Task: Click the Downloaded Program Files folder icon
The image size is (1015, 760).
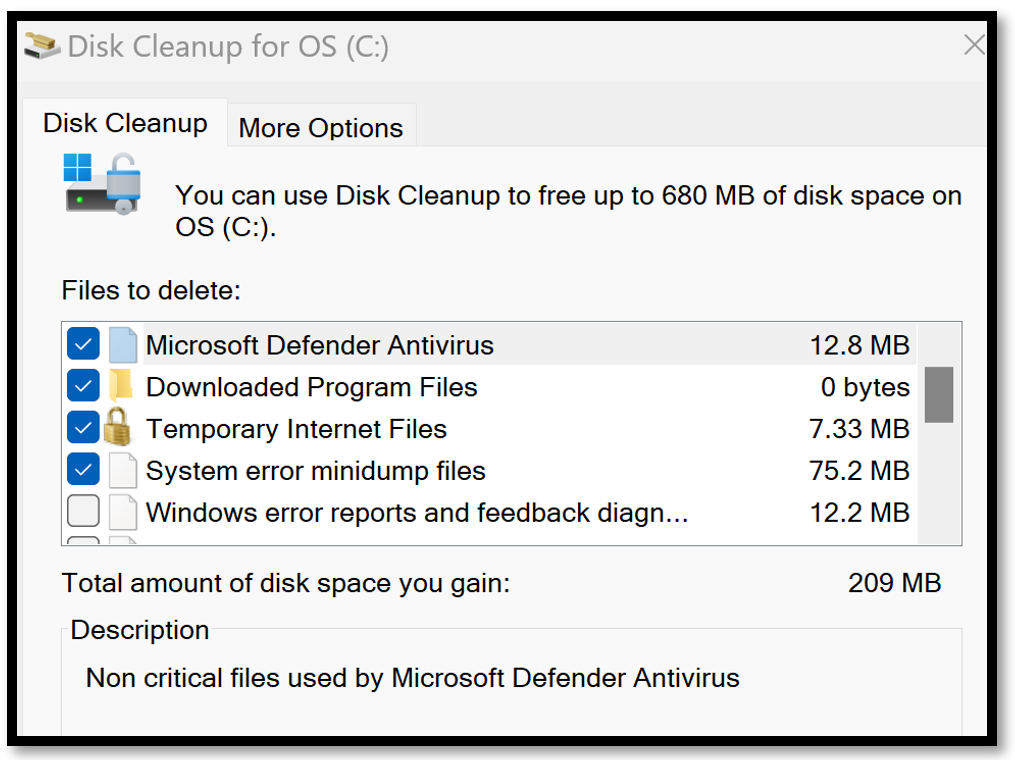Action: tap(122, 385)
